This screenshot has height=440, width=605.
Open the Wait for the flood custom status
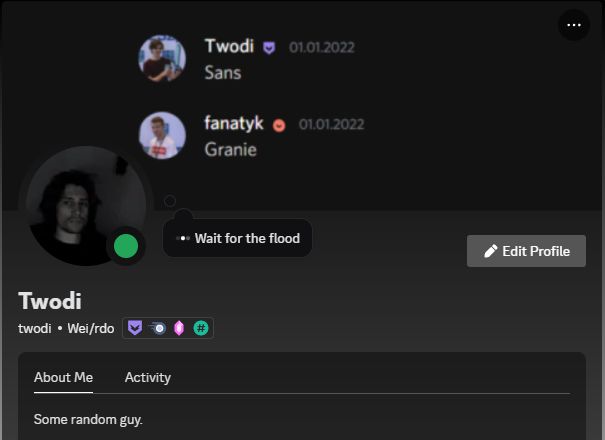237,238
